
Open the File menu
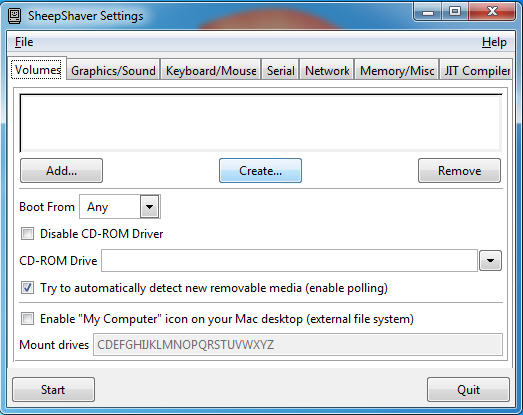24,42
